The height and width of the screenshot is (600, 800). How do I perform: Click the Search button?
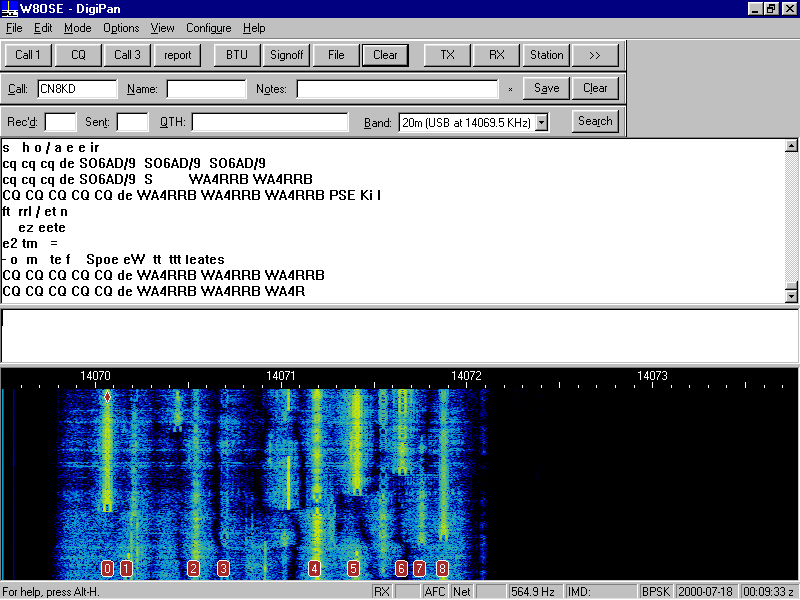click(x=595, y=121)
